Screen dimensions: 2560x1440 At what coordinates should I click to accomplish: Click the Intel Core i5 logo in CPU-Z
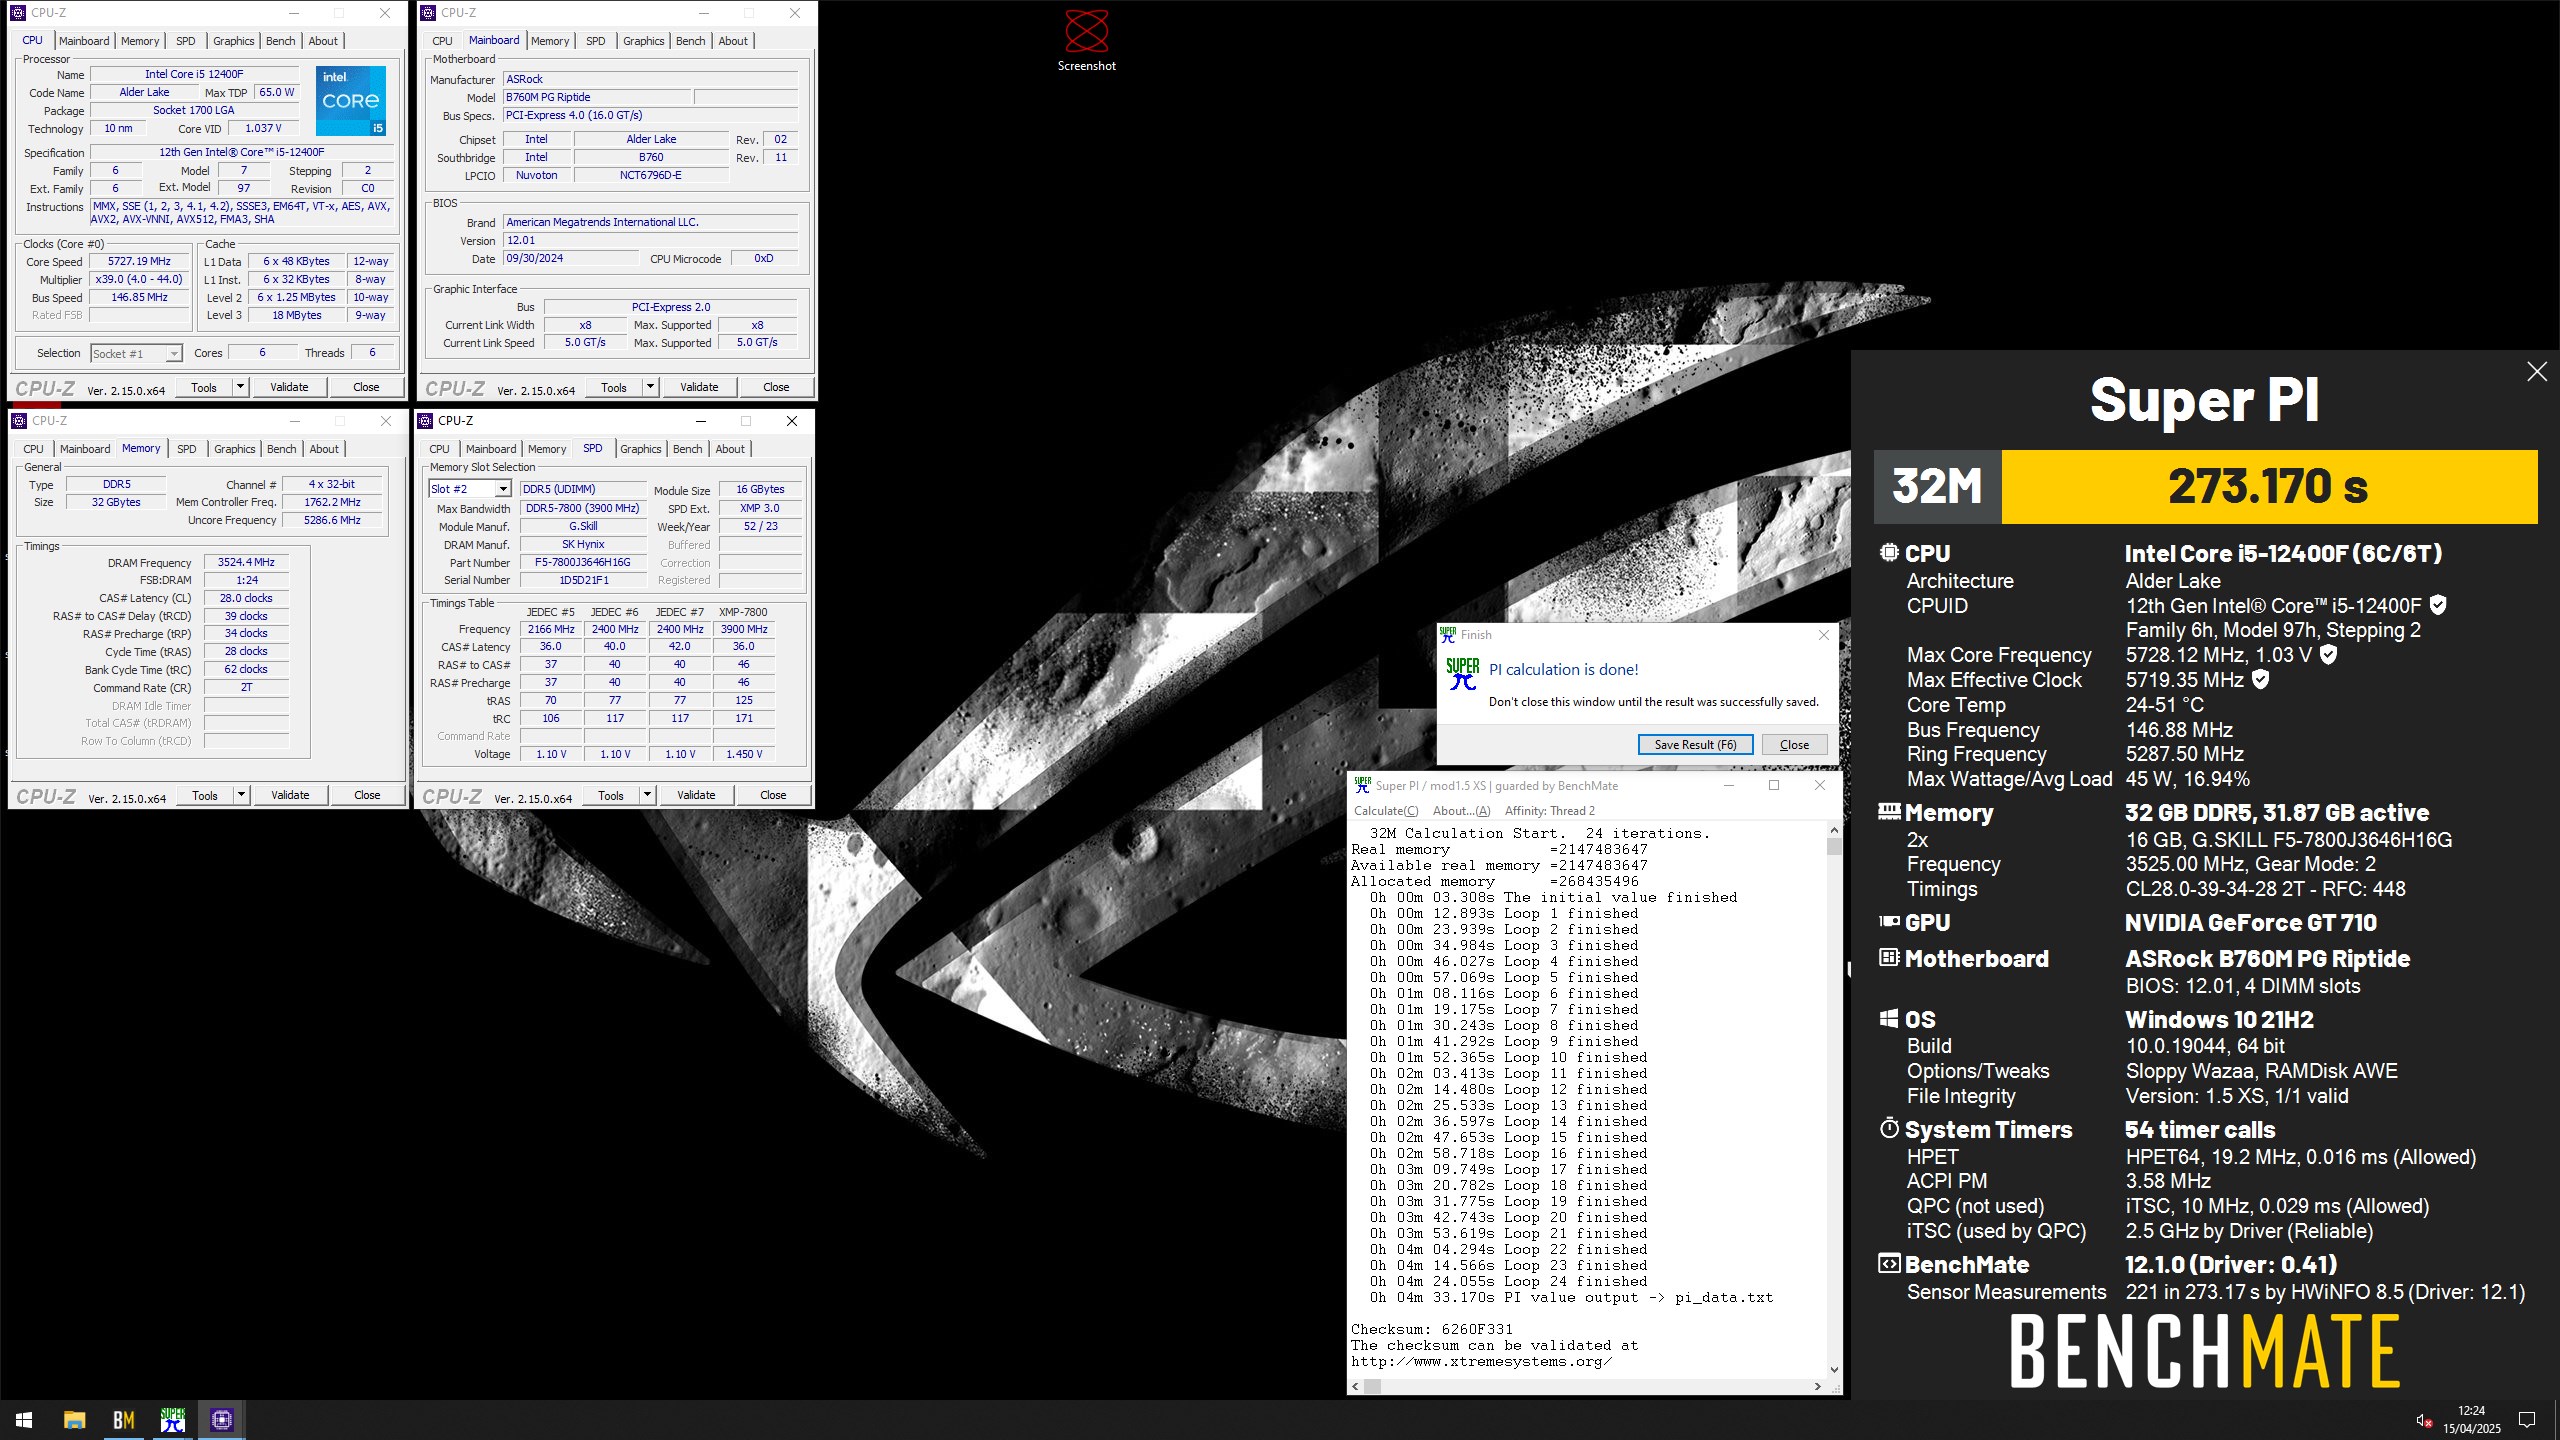coord(351,101)
